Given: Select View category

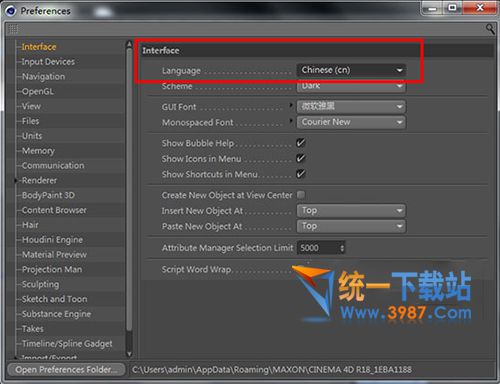Looking at the screenshot, I should [x=31, y=106].
